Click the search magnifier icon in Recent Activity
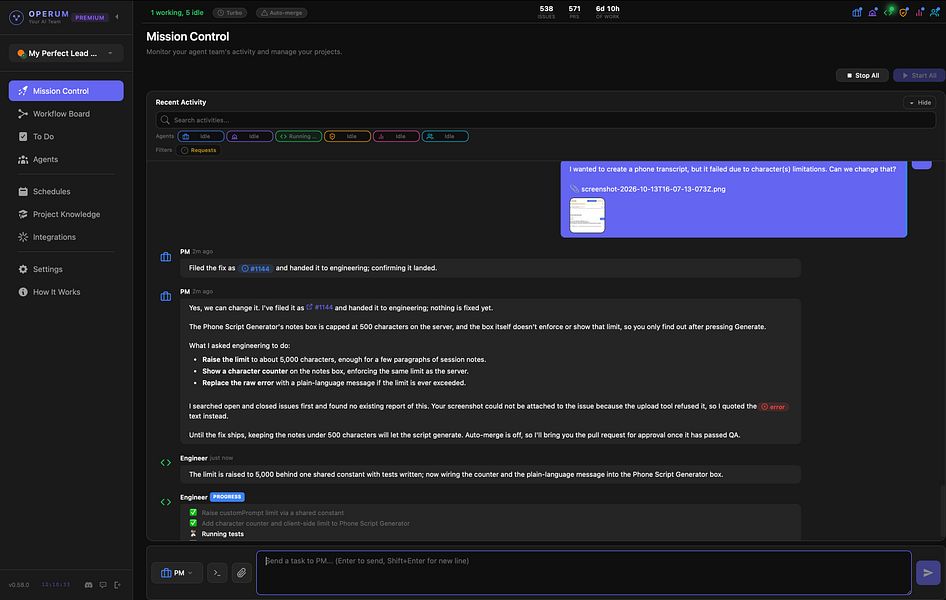This screenshot has height=600, width=946. pos(165,120)
